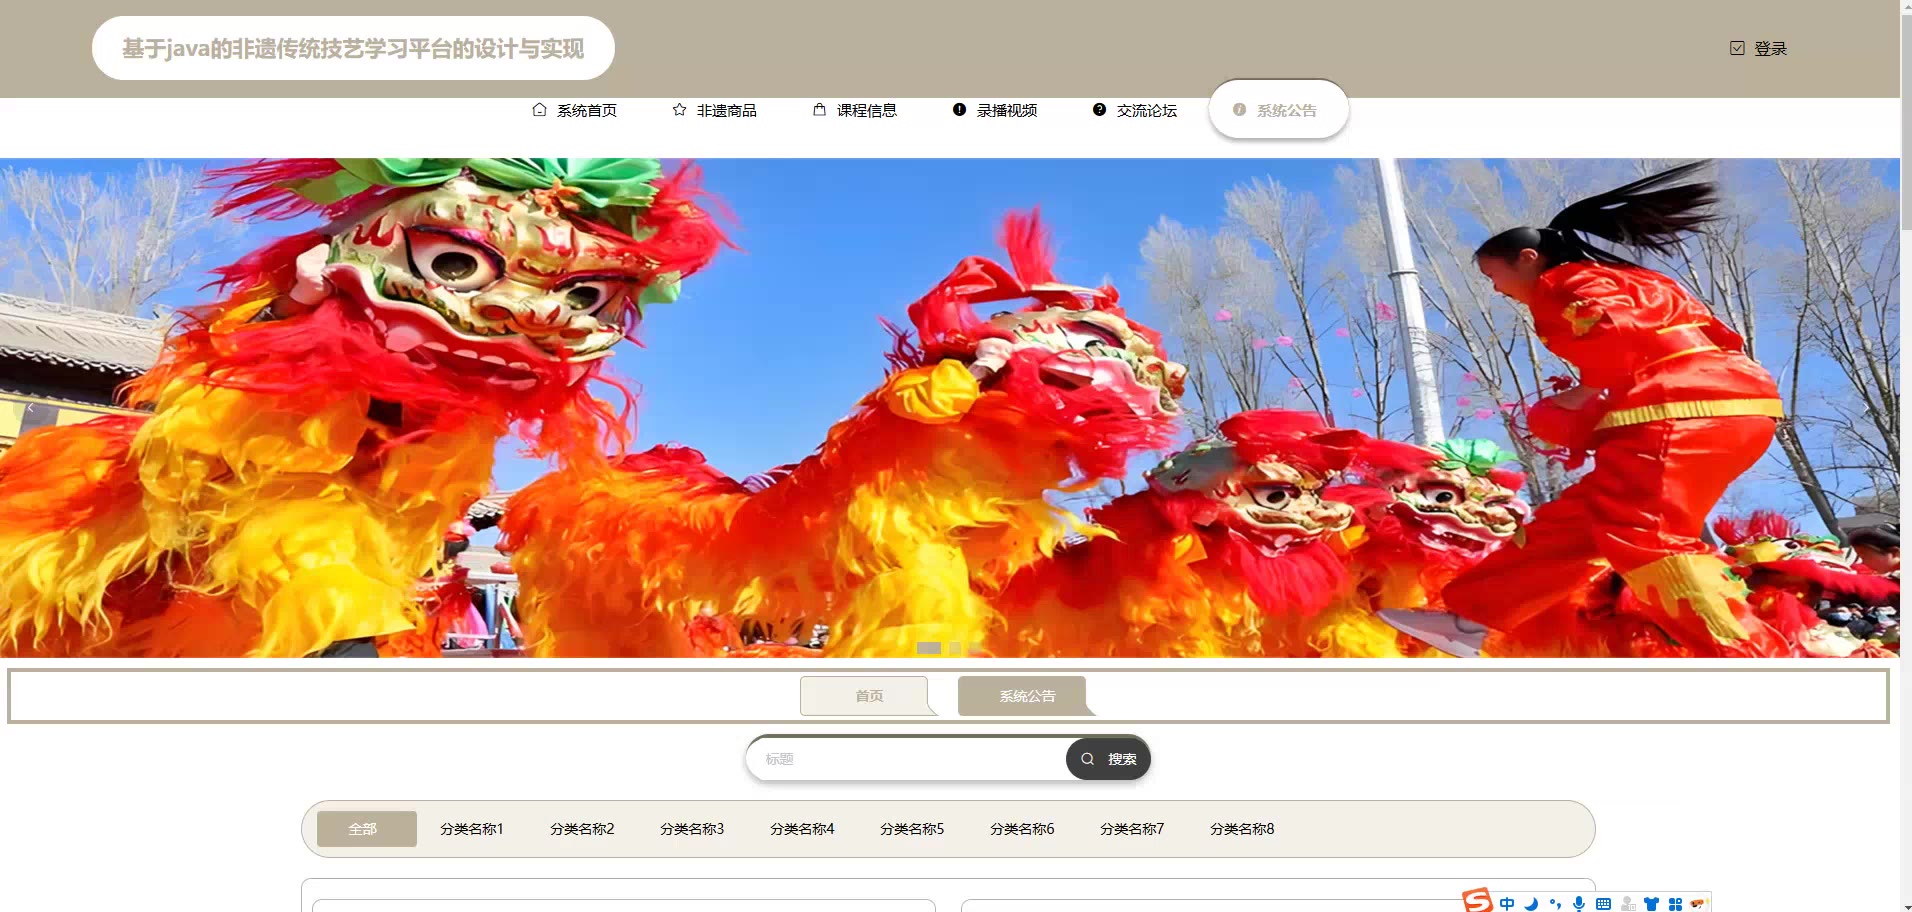The image size is (1912, 912).
Task: Click magnifier icon in 搜索 button
Action: pos(1088,759)
